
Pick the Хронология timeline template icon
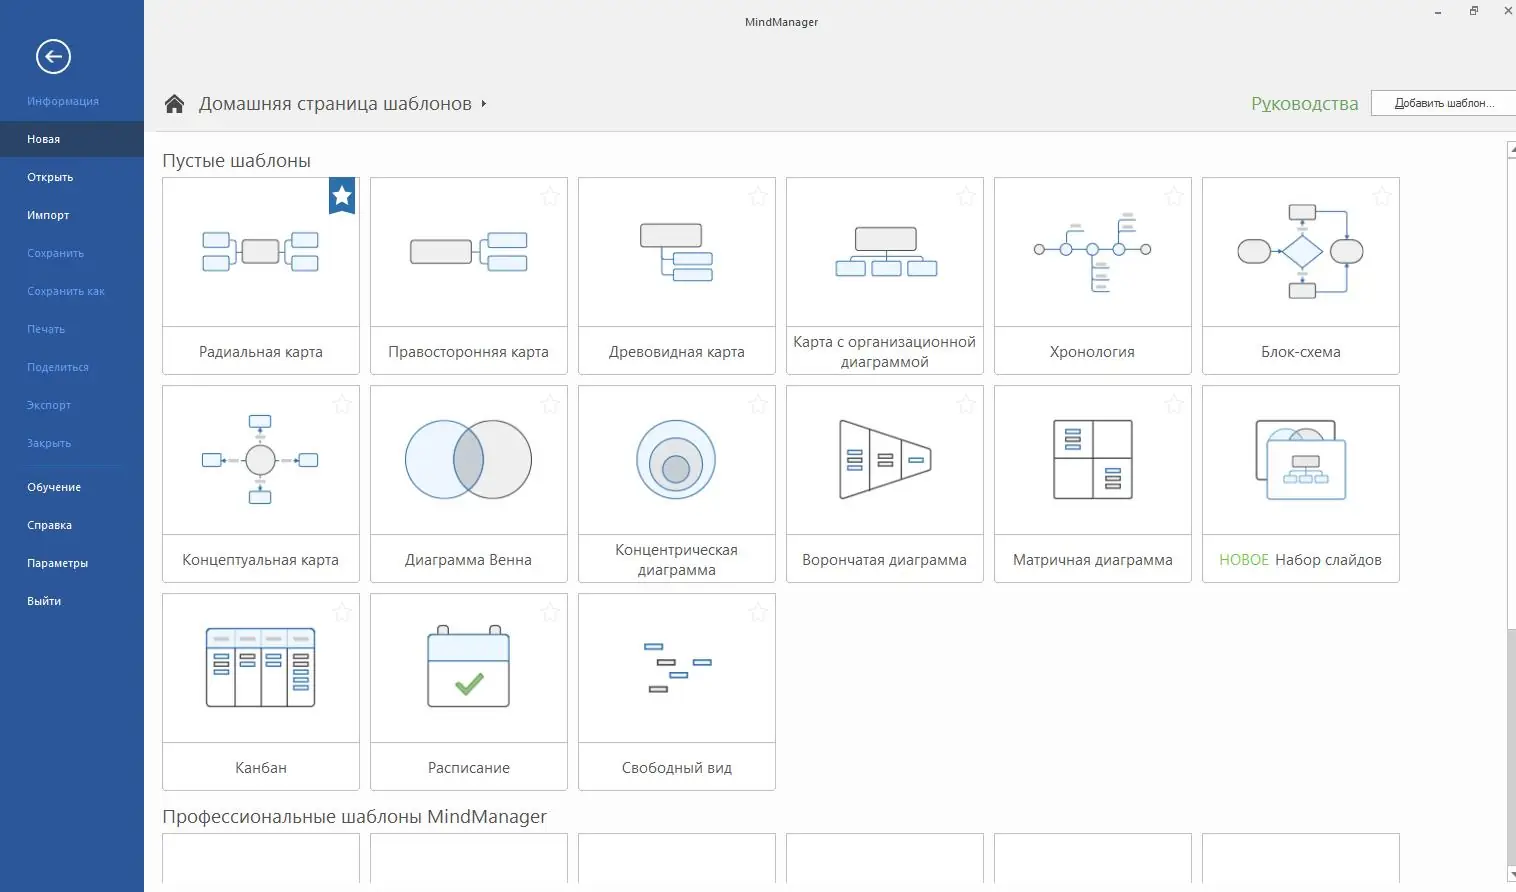[1092, 252]
